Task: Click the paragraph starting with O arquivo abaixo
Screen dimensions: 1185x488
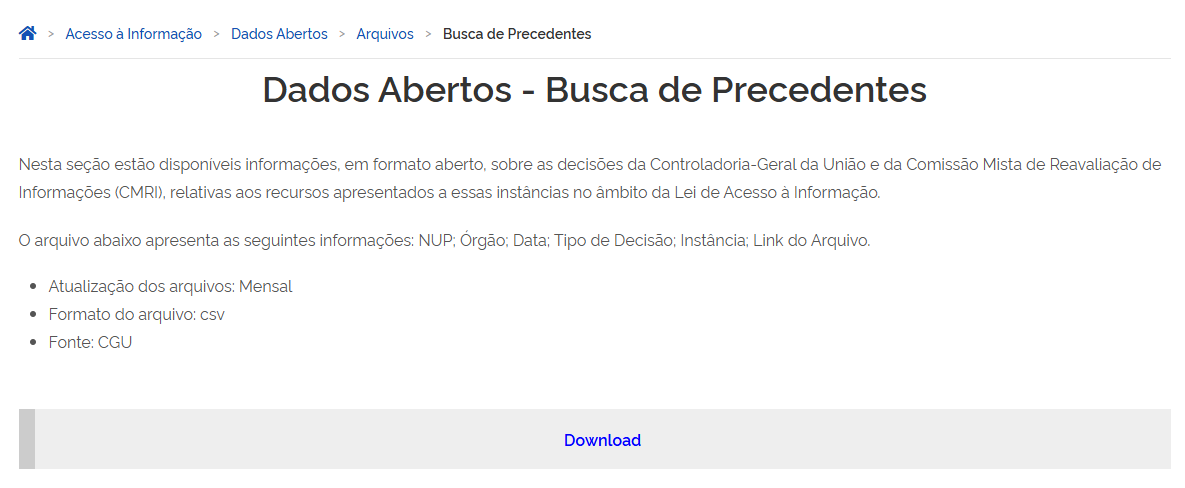Action: (445, 241)
